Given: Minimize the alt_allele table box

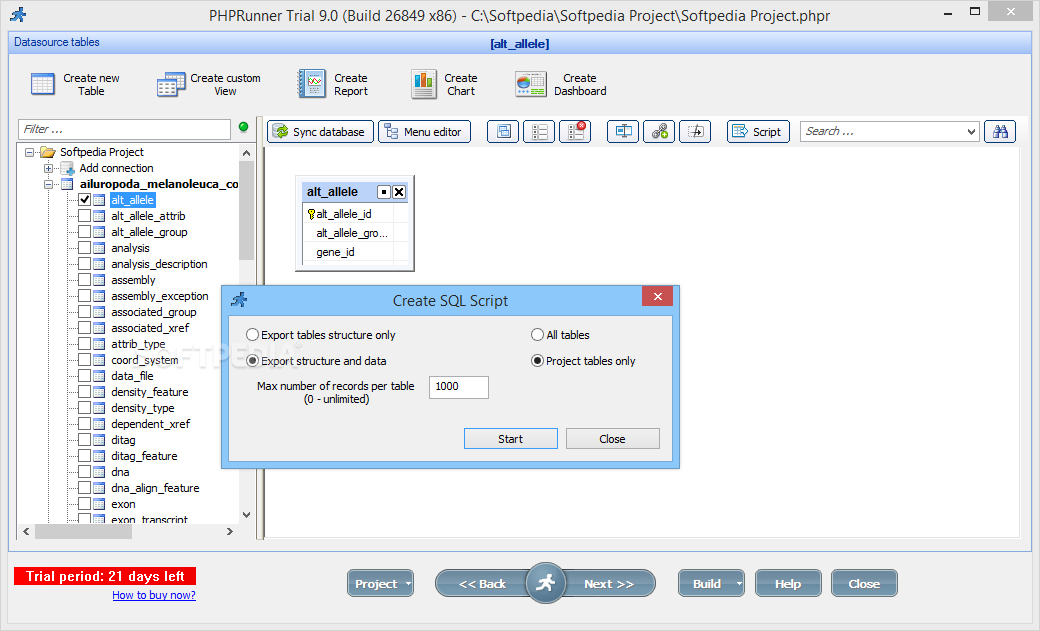Looking at the screenshot, I should pos(383,192).
